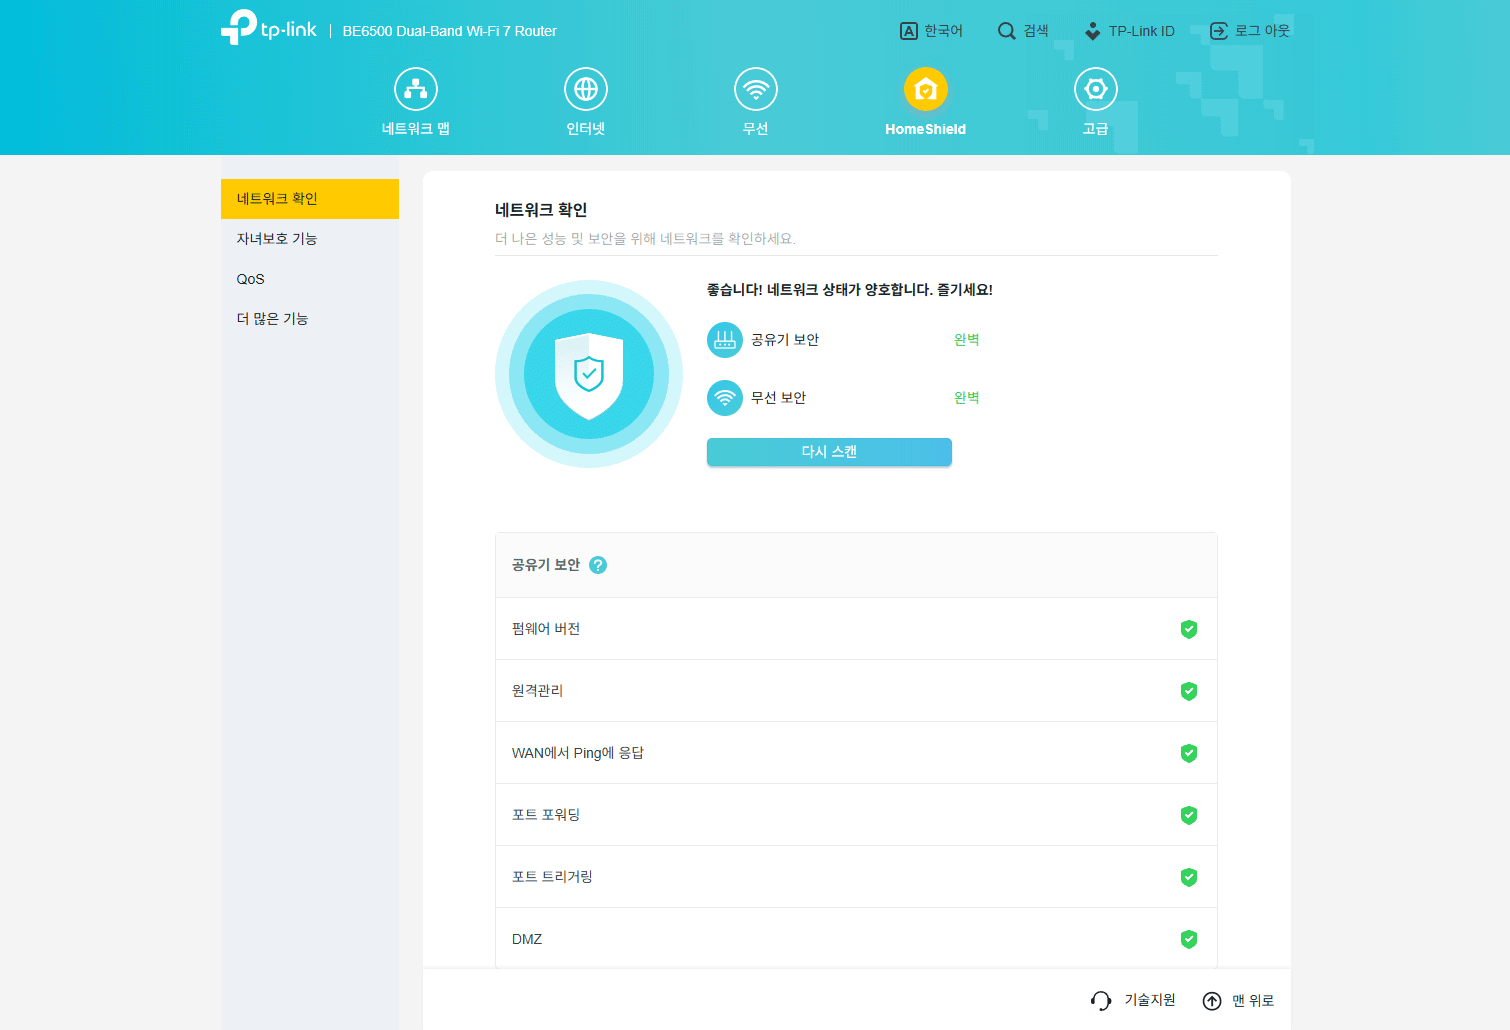Open 기술지원 technical support link

1134,1000
